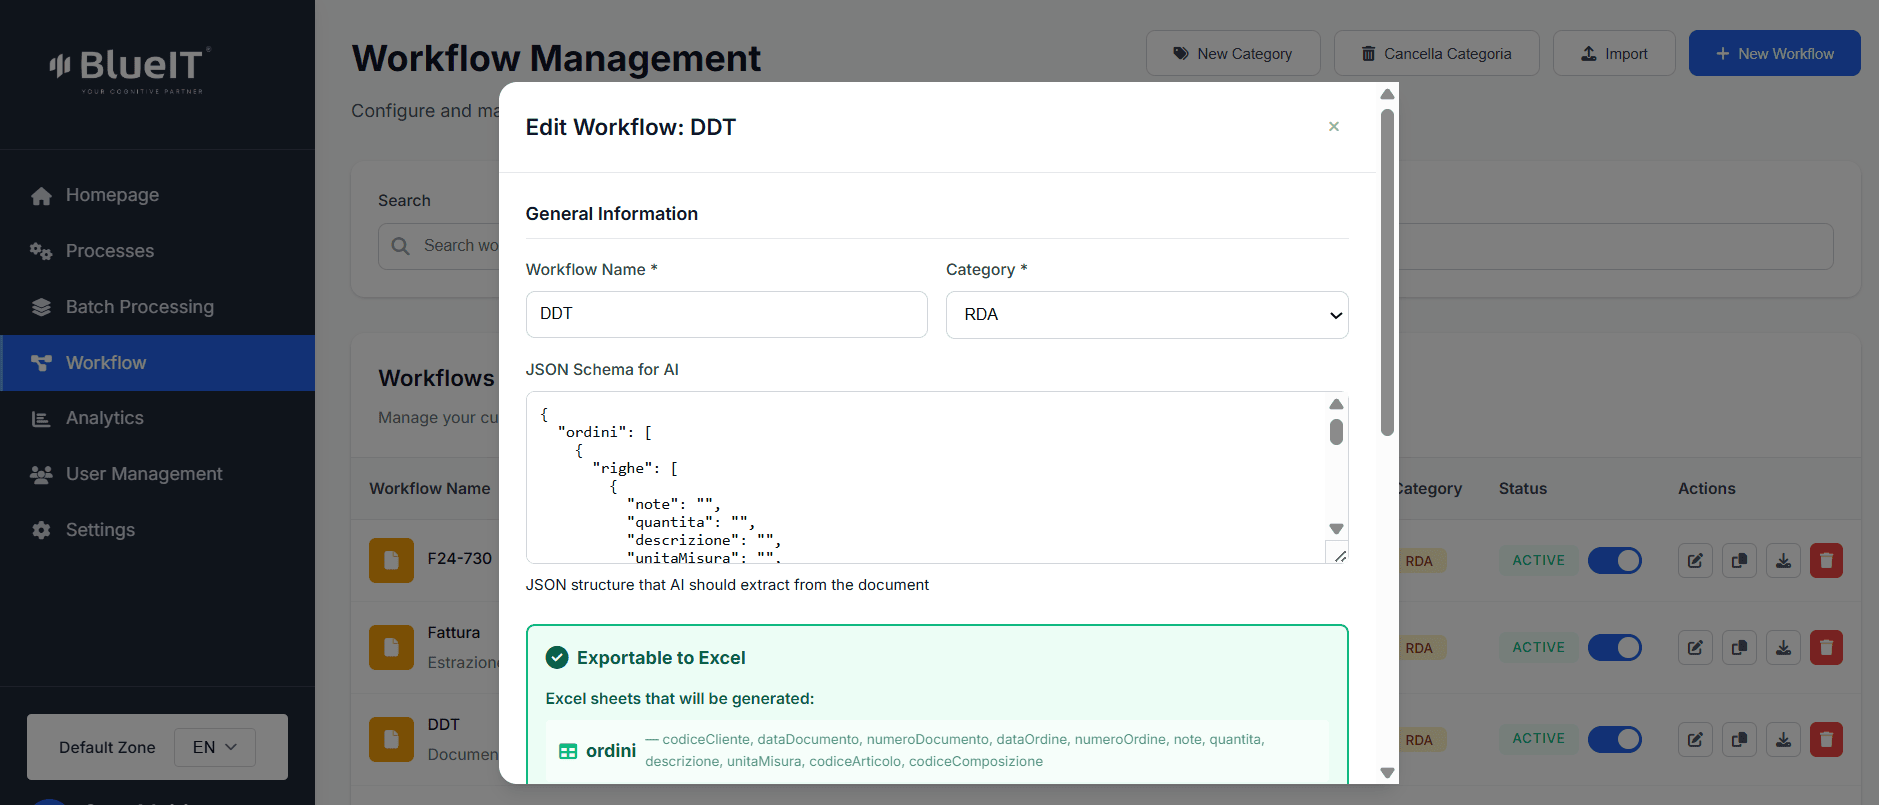Click the Exportable to Excel checkmark icon
Viewport: 1879px width, 805px height.
[x=557, y=657]
